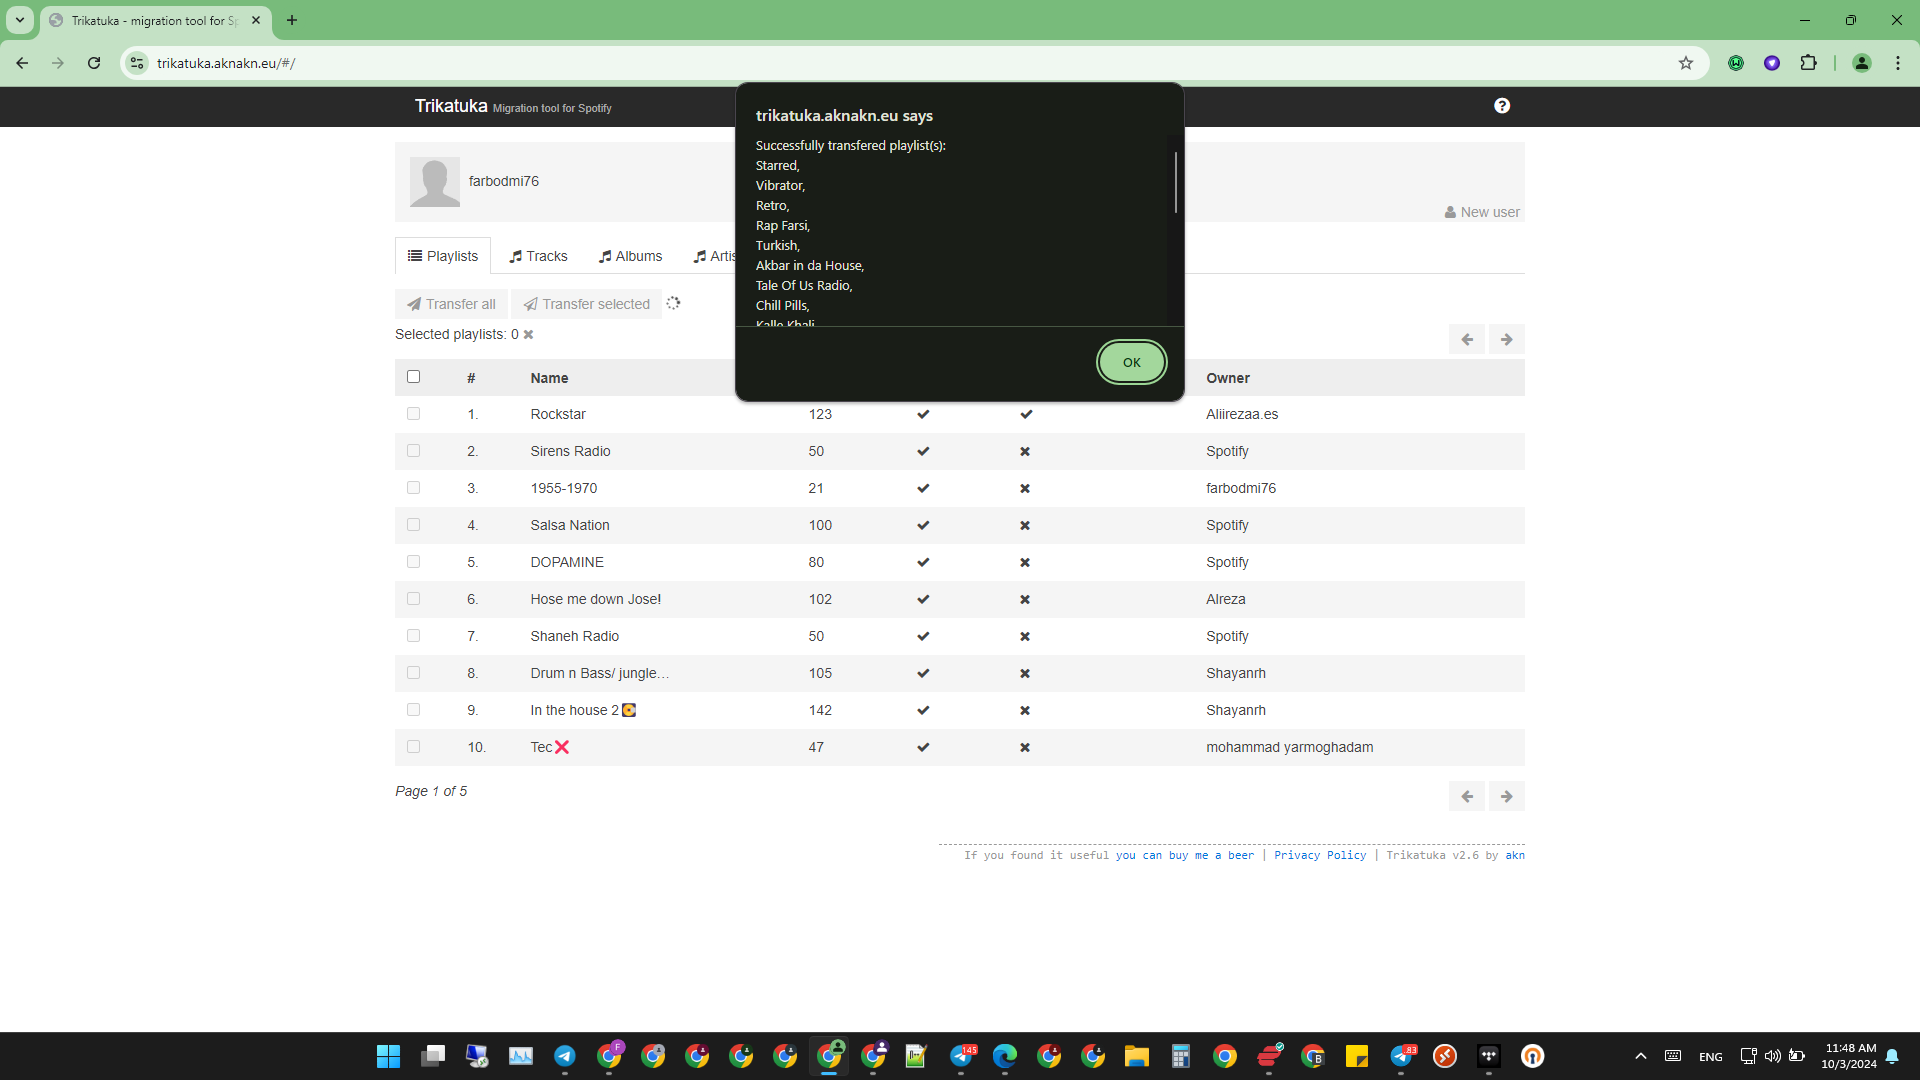
Task: Check the Drum n Bass/ jungle checkbox
Action: tap(414, 673)
